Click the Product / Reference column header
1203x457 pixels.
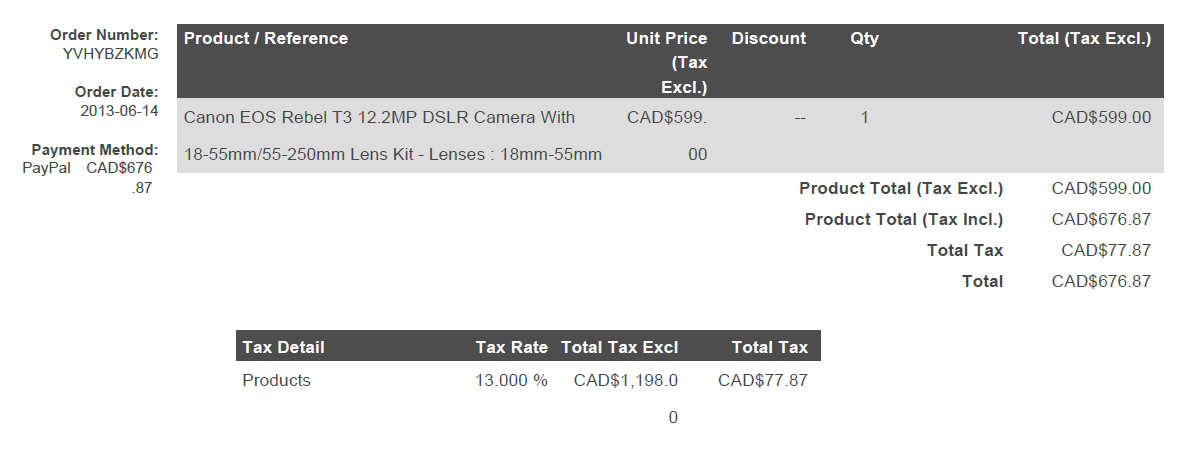(x=266, y=39)
